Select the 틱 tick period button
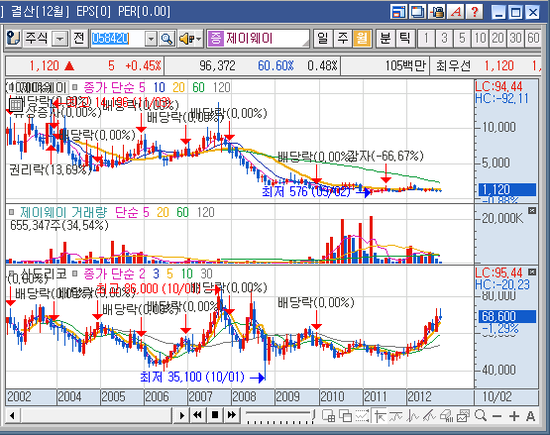This screenshot has width=550, height=435. click(x=405, y=38)
